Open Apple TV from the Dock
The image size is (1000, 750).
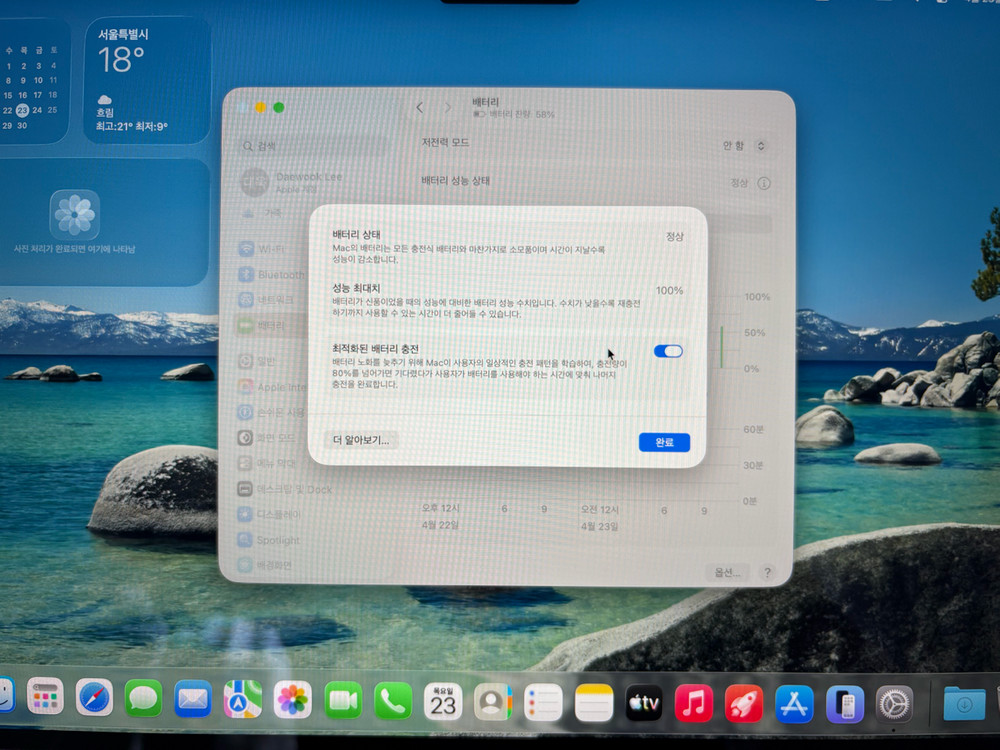tap(644, 703)
